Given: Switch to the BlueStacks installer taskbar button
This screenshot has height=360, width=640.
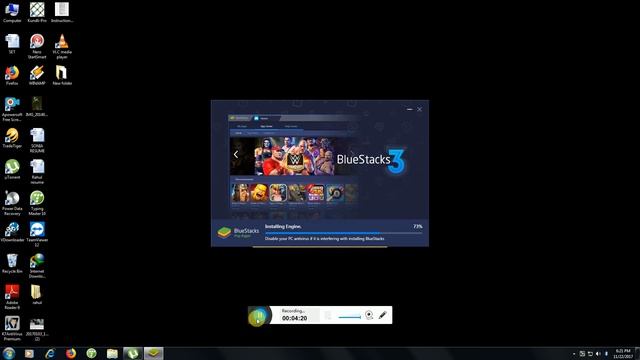Looking at the screenshot, I should (x=153, y=353).
